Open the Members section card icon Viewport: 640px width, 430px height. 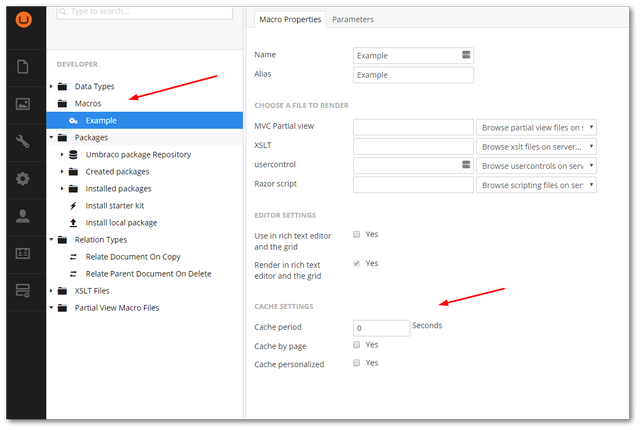coord(23,253)
